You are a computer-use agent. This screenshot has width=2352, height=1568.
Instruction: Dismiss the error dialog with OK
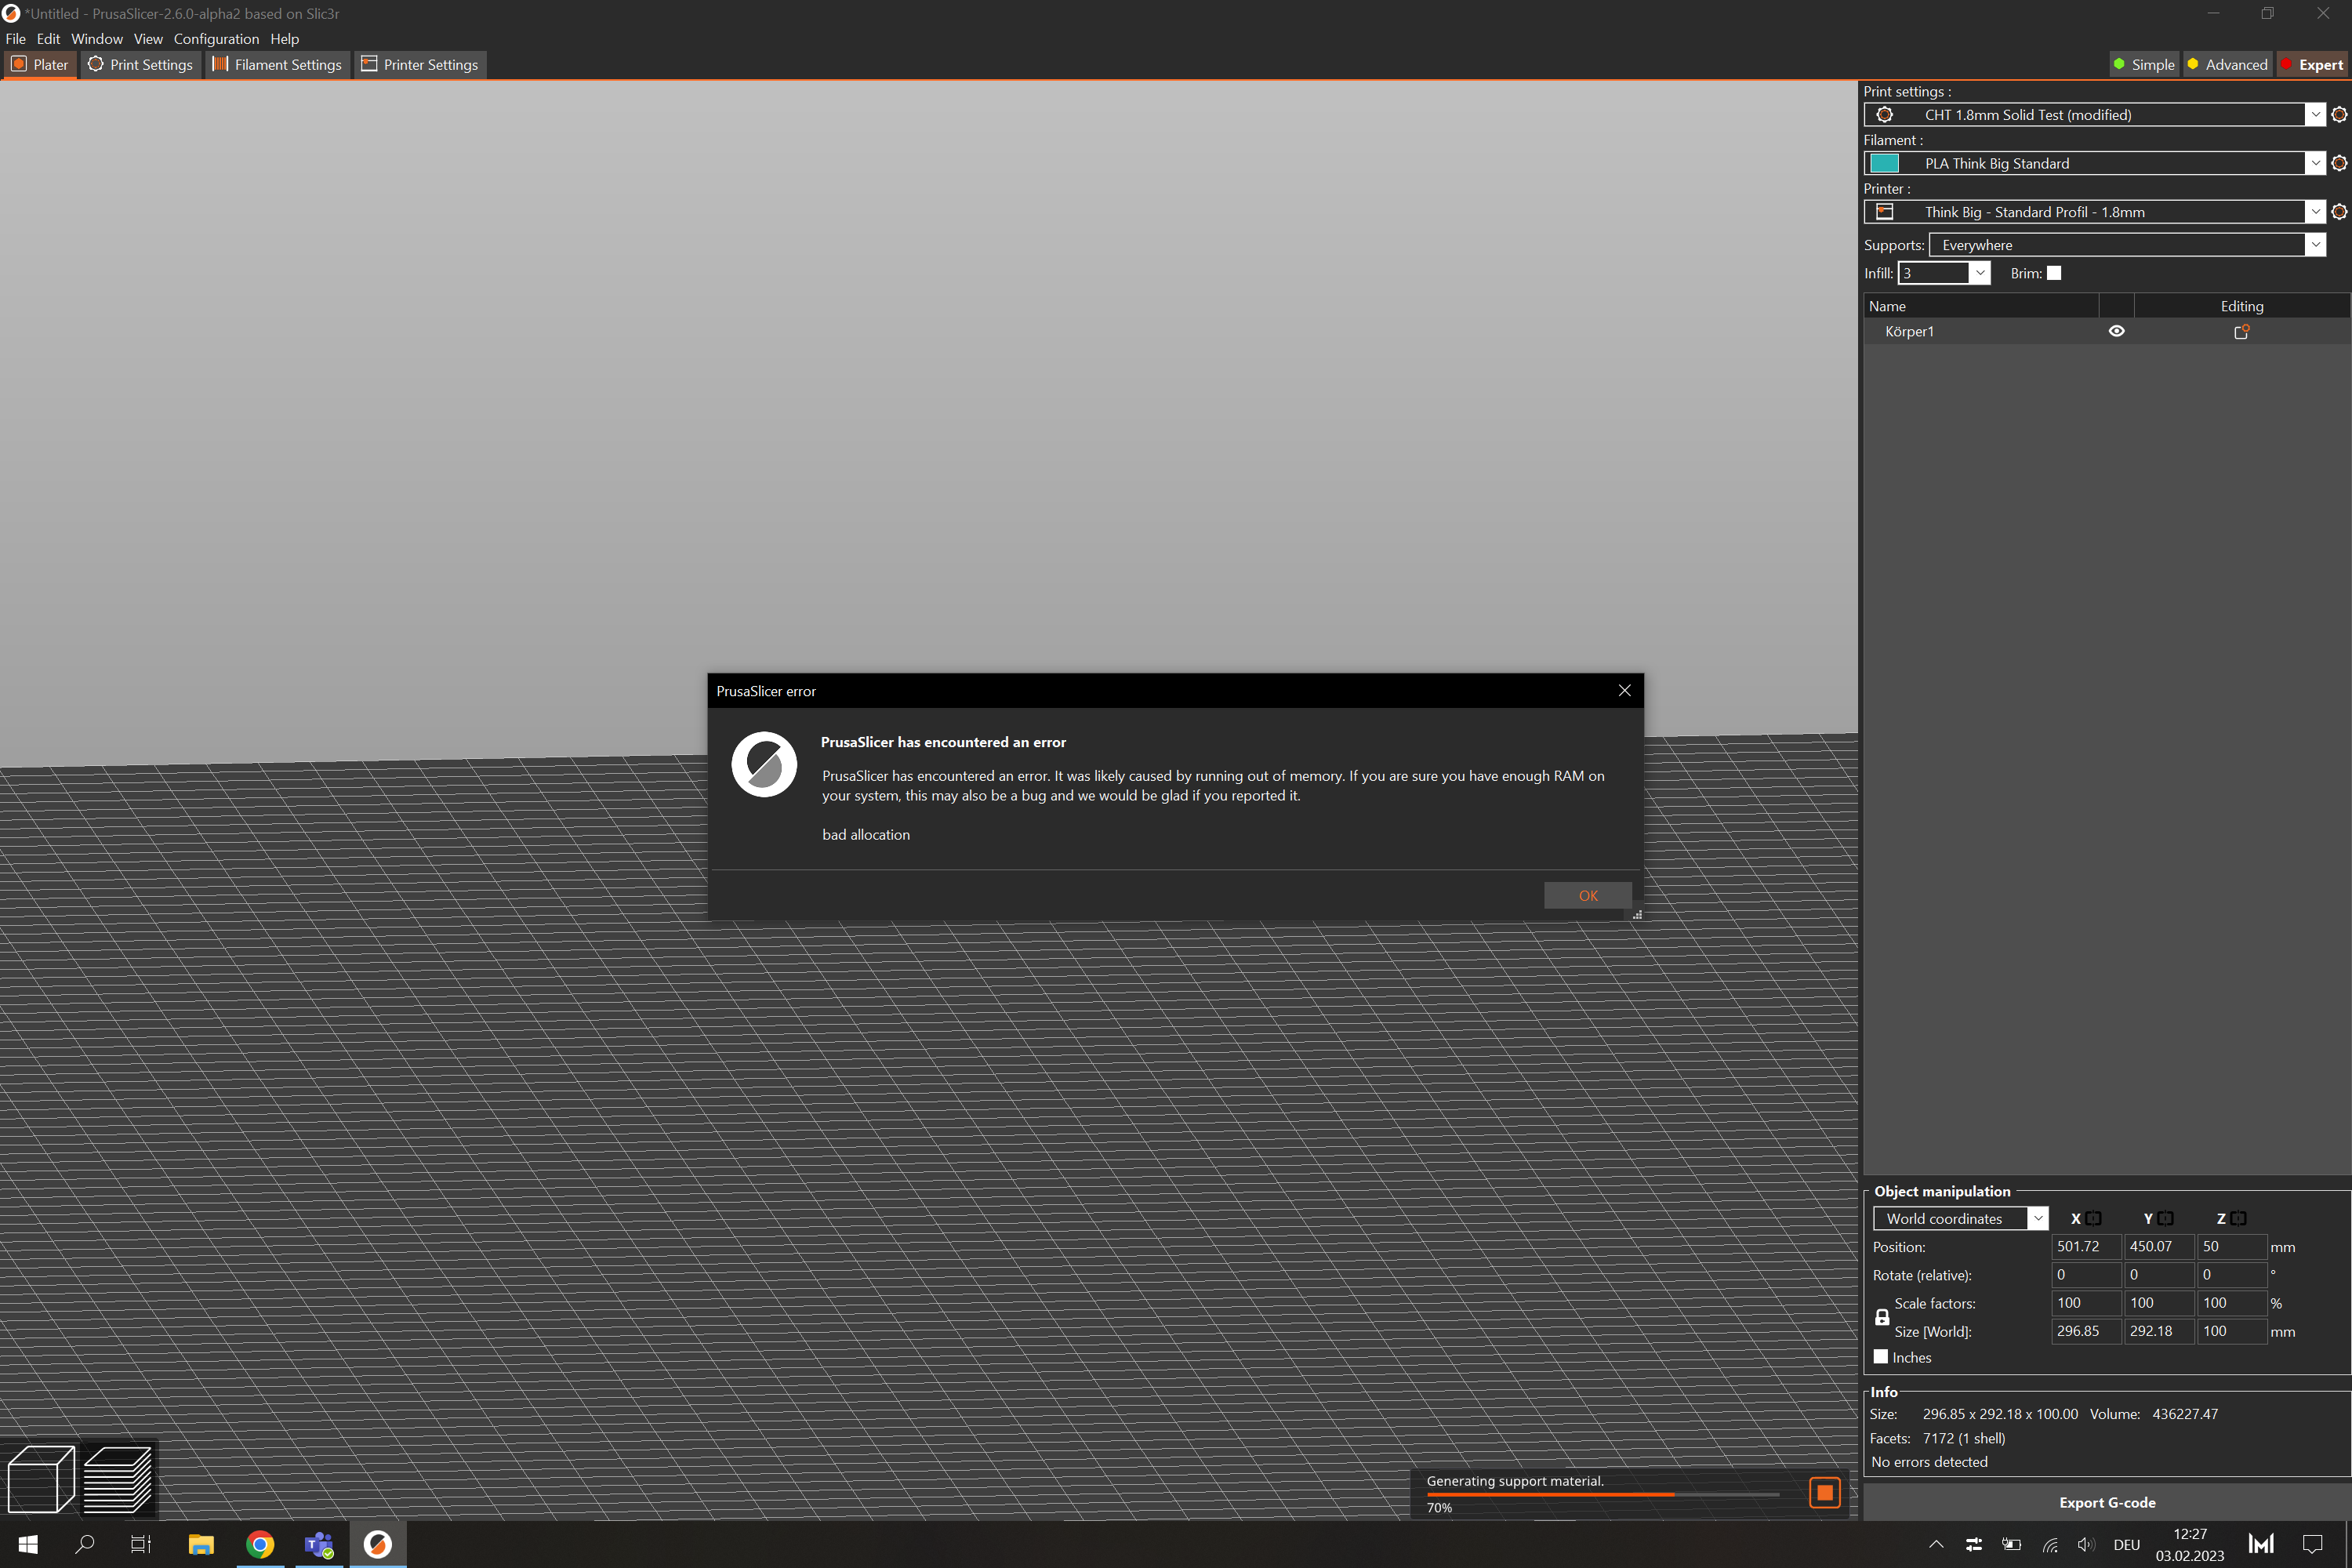point(1587,895)
